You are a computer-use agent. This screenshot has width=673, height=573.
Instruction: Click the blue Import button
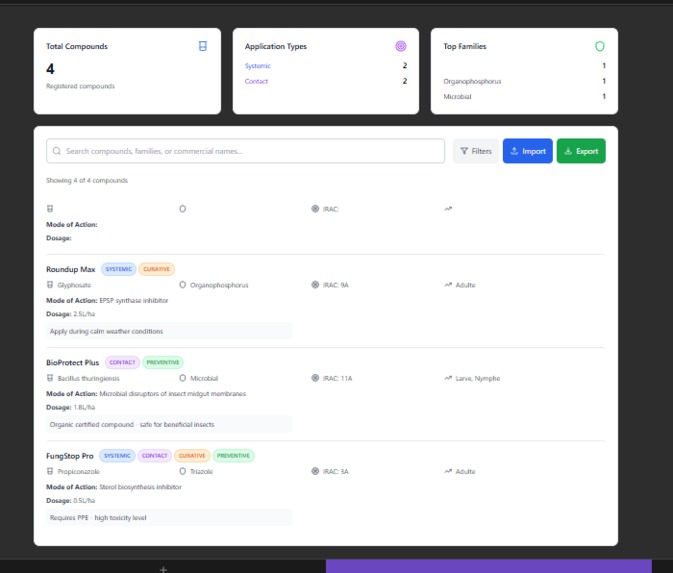pyautogui.click(x=527, y=151)
